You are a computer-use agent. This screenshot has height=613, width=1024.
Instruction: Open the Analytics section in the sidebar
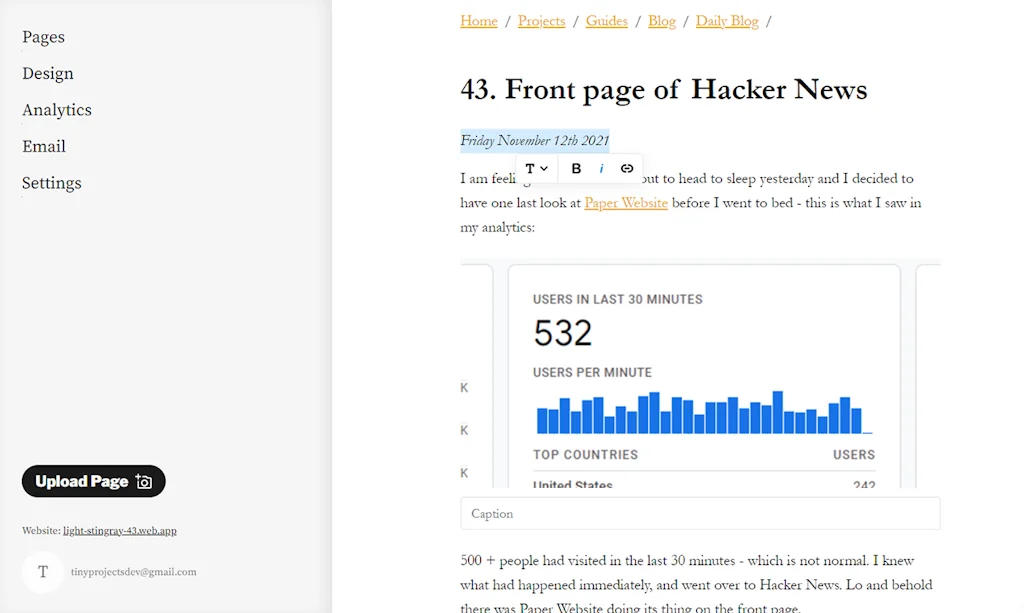pyautogui.click(x=56, y=110)
